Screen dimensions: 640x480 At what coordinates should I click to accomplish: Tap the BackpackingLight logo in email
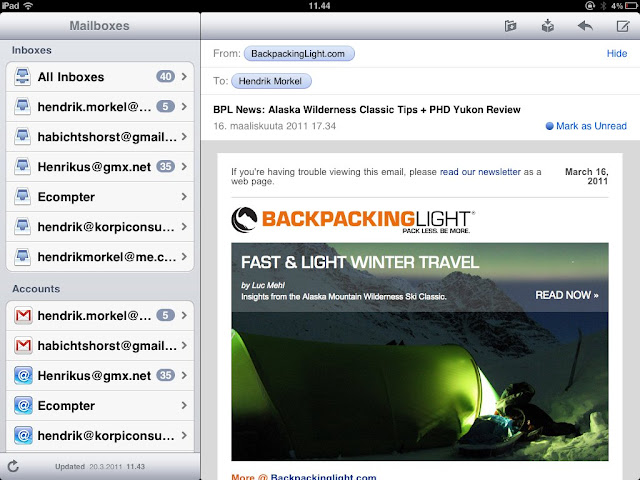tap(353, 220)
